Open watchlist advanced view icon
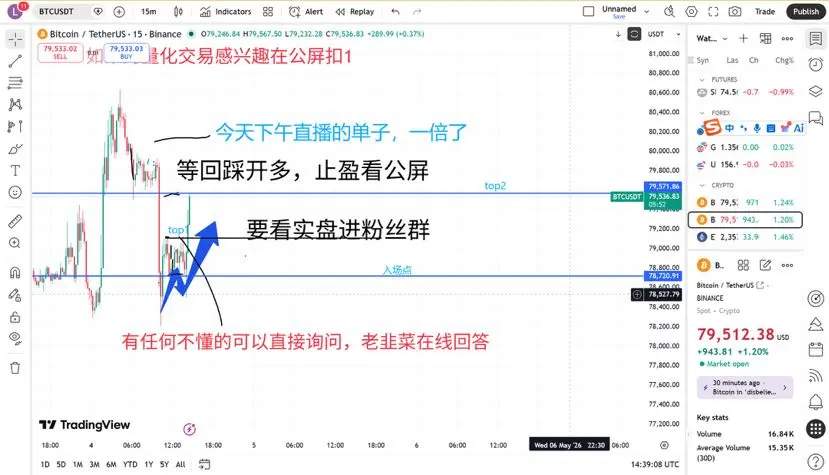 (765, 39)
